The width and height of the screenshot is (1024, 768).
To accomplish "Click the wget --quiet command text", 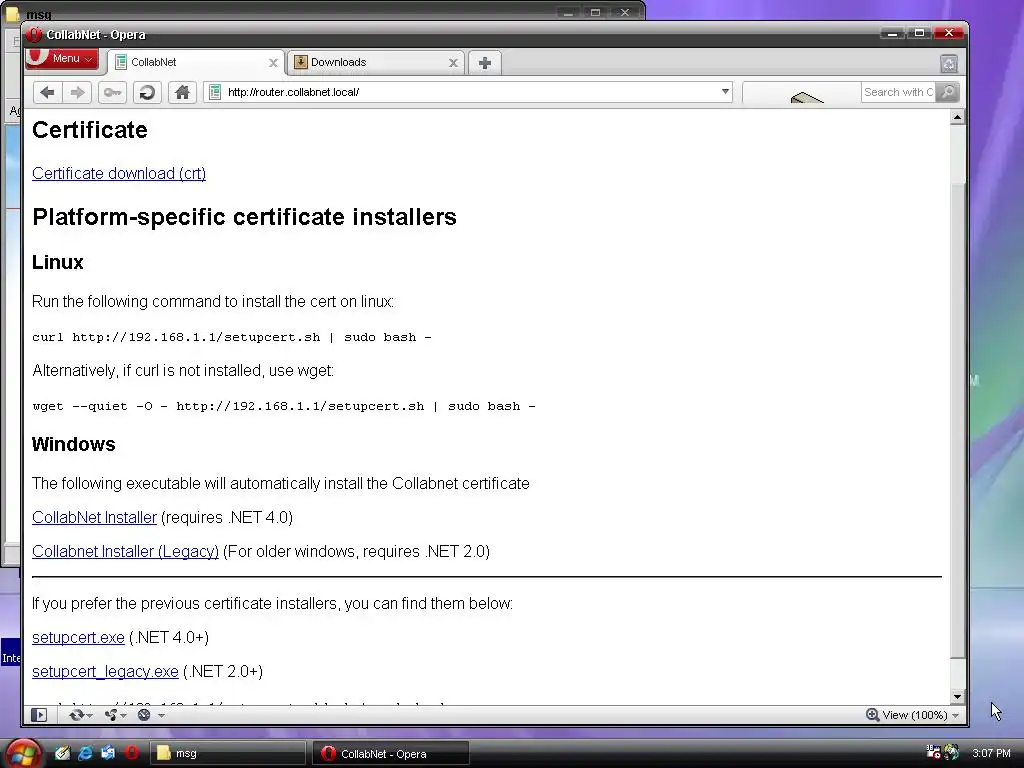I will coord(284,406).
